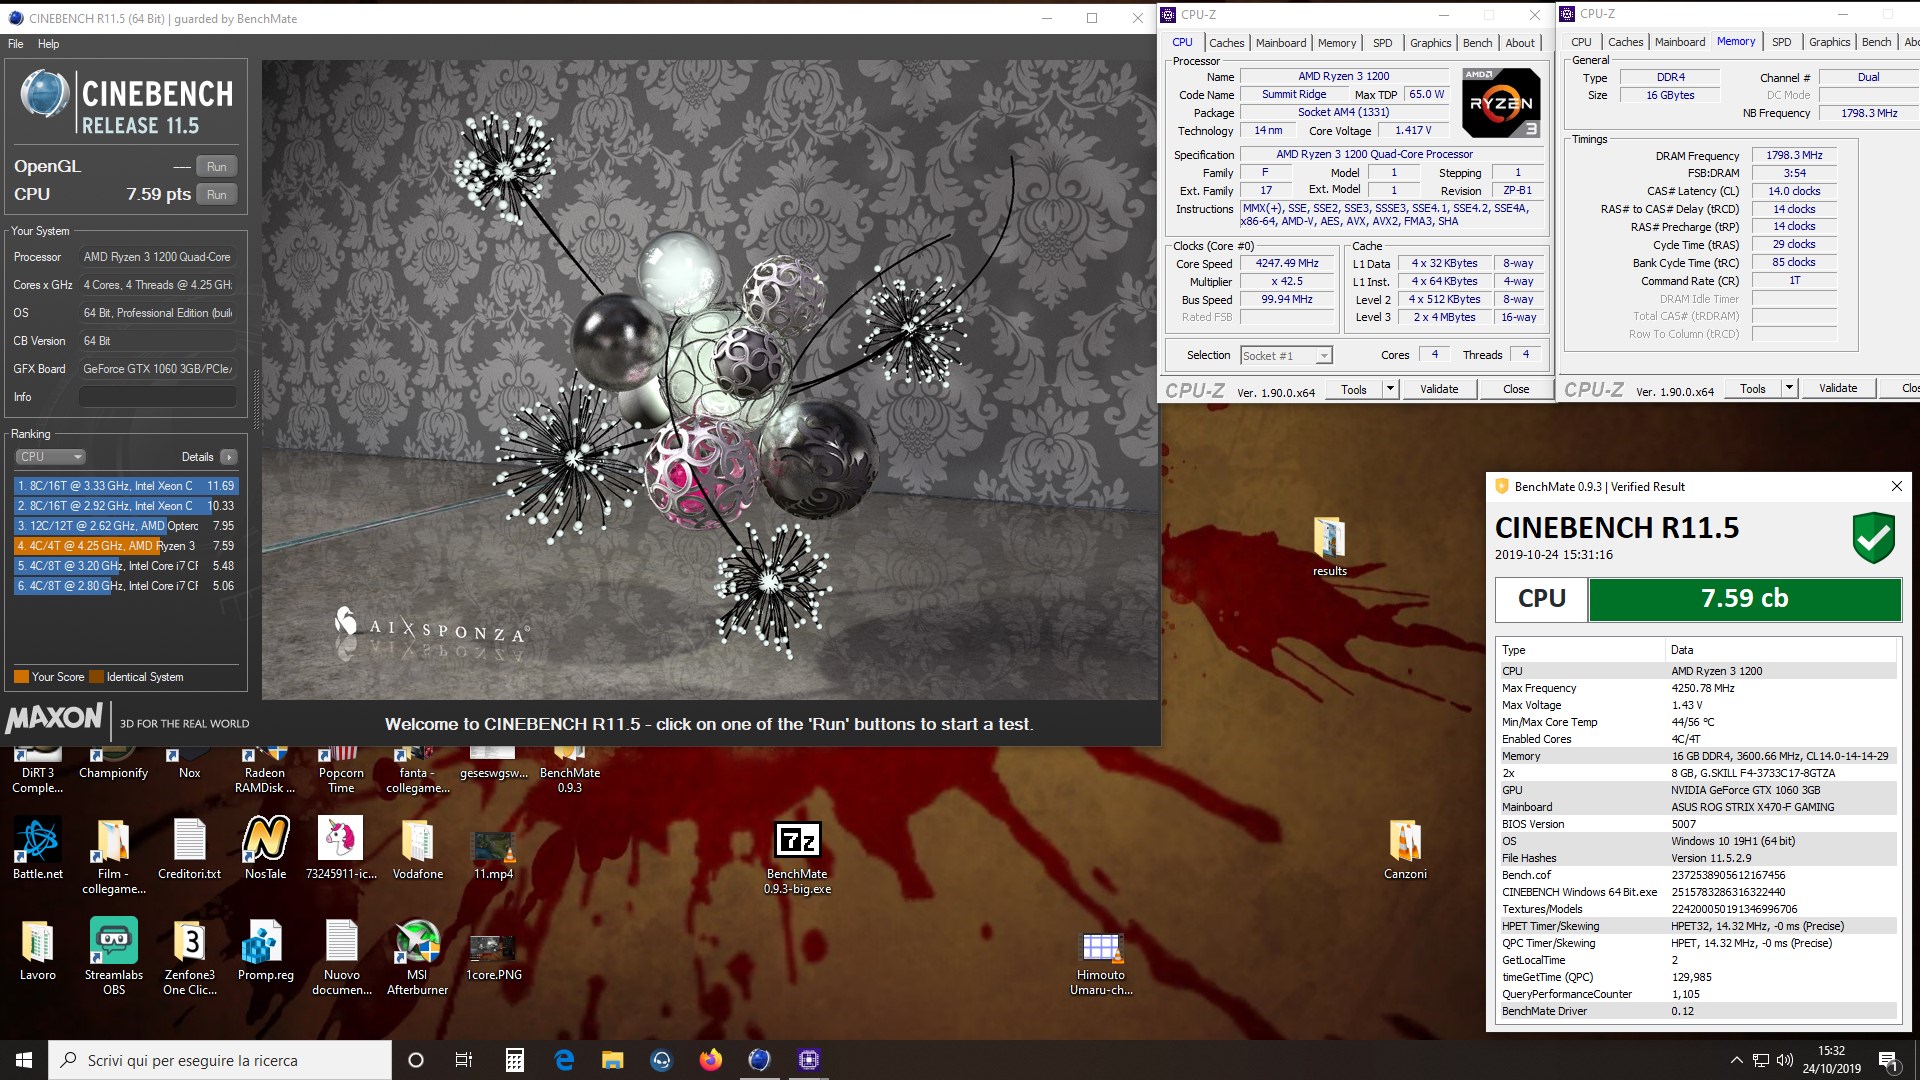The width and height of the screenshot is (1920, 1080).
Task: Open Tools dropdown arrow in second CPU-Z
Action: 1790,389
